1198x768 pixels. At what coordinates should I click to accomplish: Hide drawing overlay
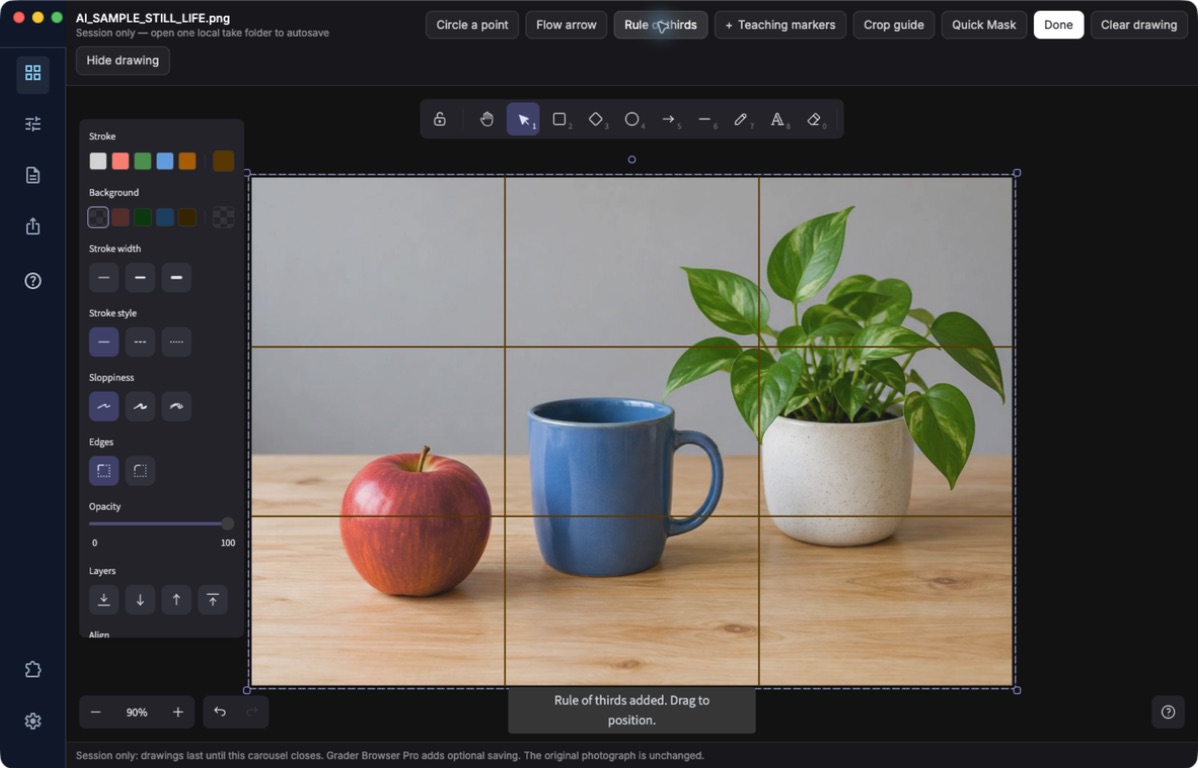pyautogui.click(x=122, y=60)
